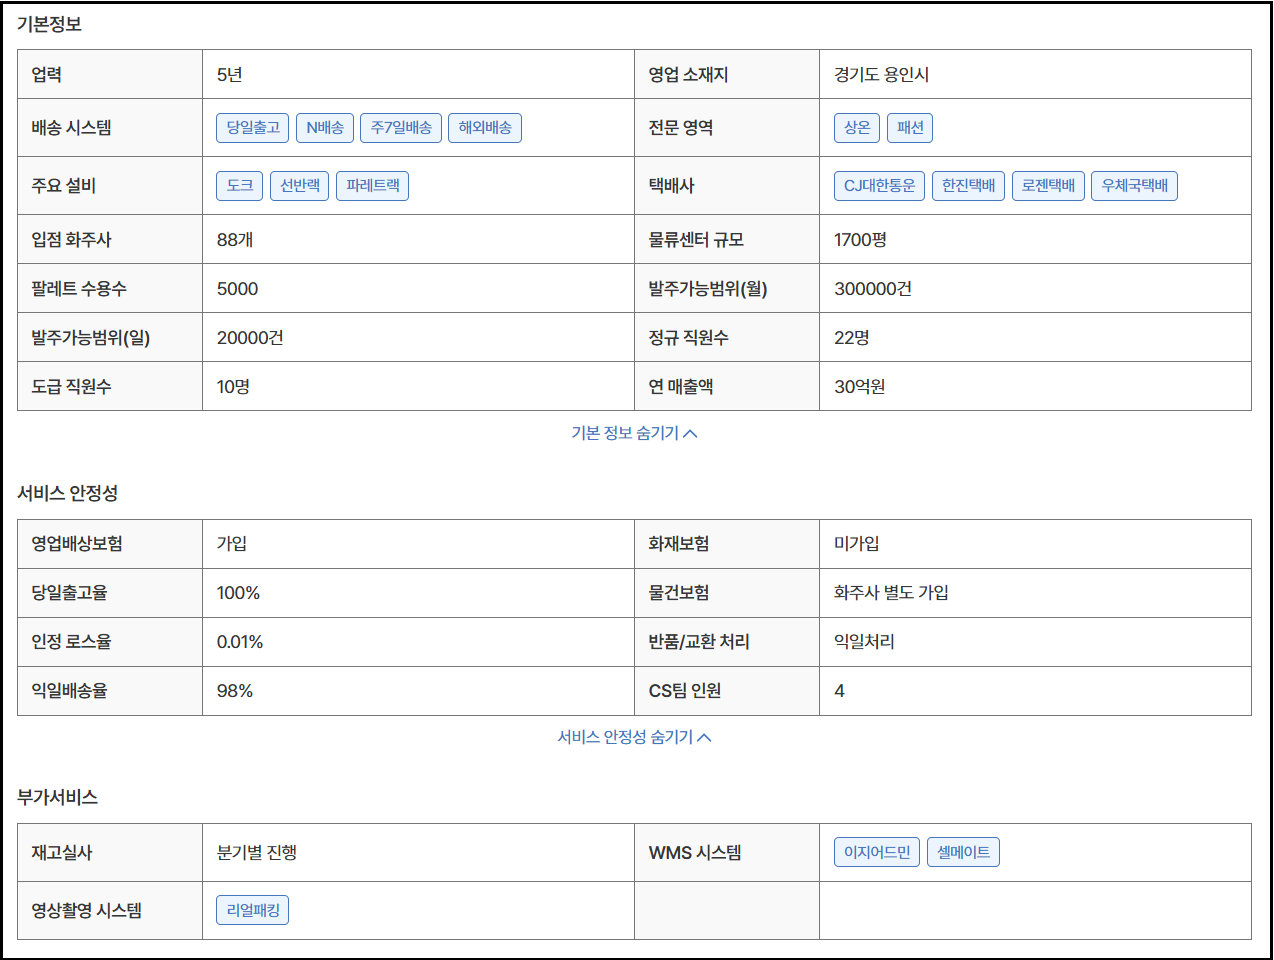The height and width of the screenshot is (960, 1274).
Task: Collapse basic info with 기본 정보 숨기기
Action: pyautogui.click(x=635, y=433)
